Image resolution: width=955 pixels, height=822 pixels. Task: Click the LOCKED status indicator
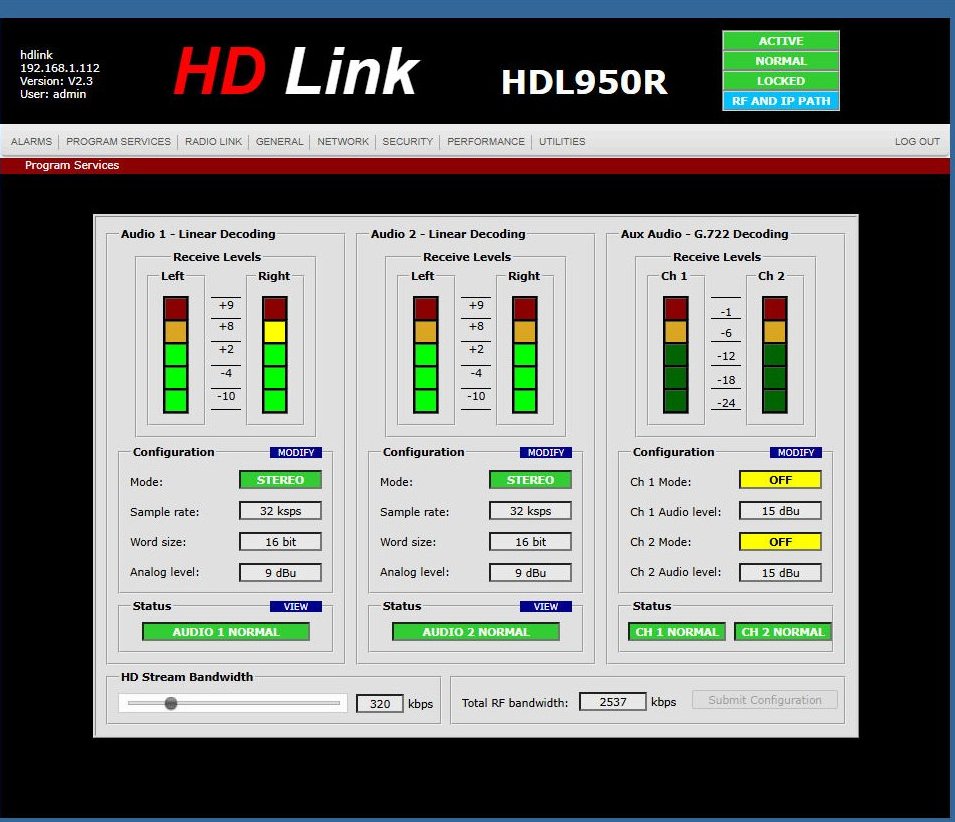coord(781,81)
